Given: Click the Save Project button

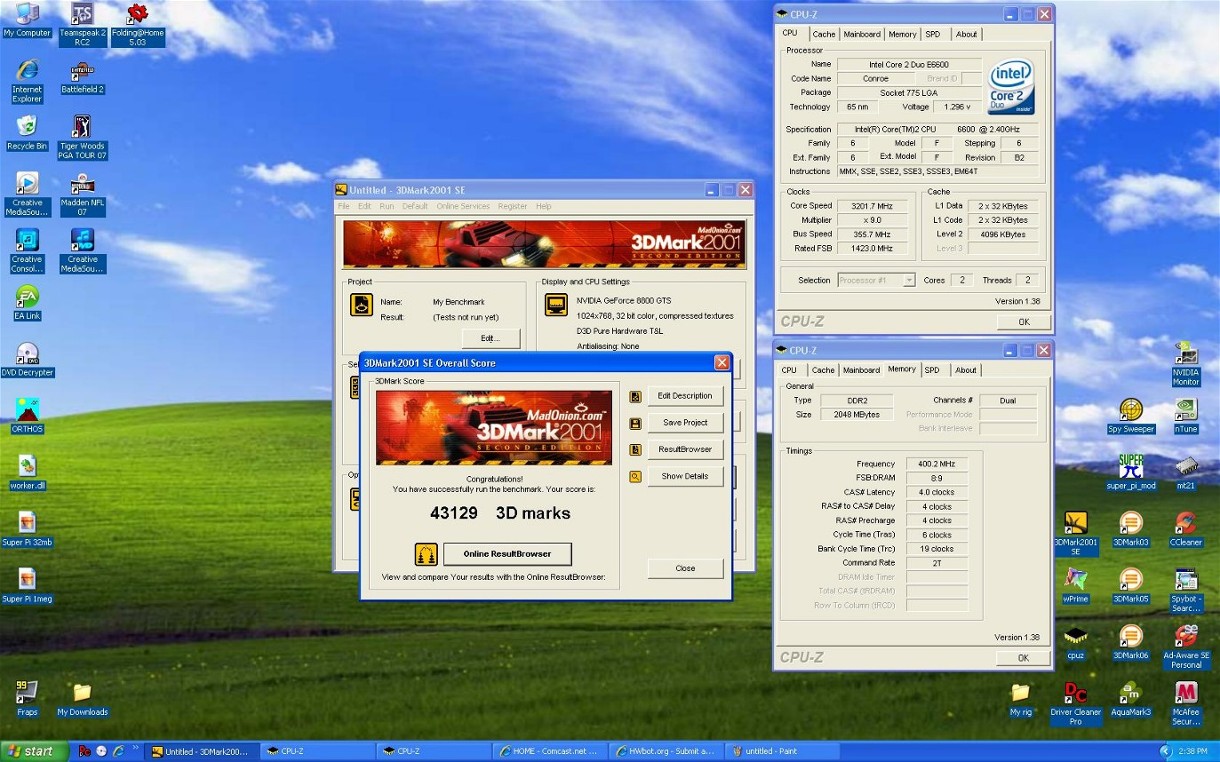Looking at the screenshot, I should click(x=685, y=423).
